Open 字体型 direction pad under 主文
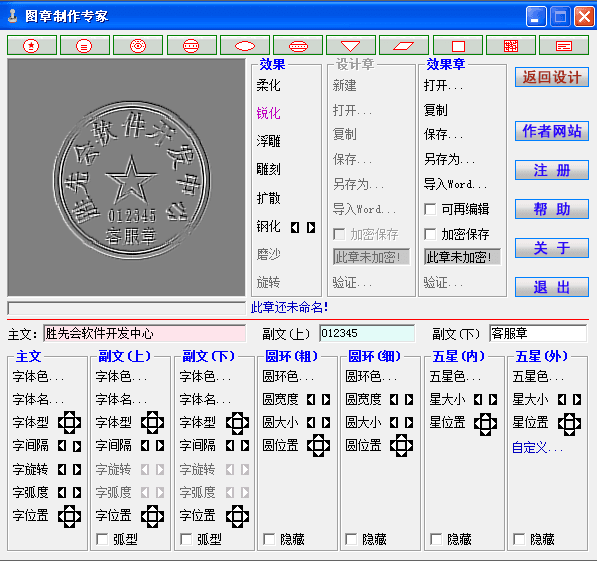597x561 pixels. 69,422
